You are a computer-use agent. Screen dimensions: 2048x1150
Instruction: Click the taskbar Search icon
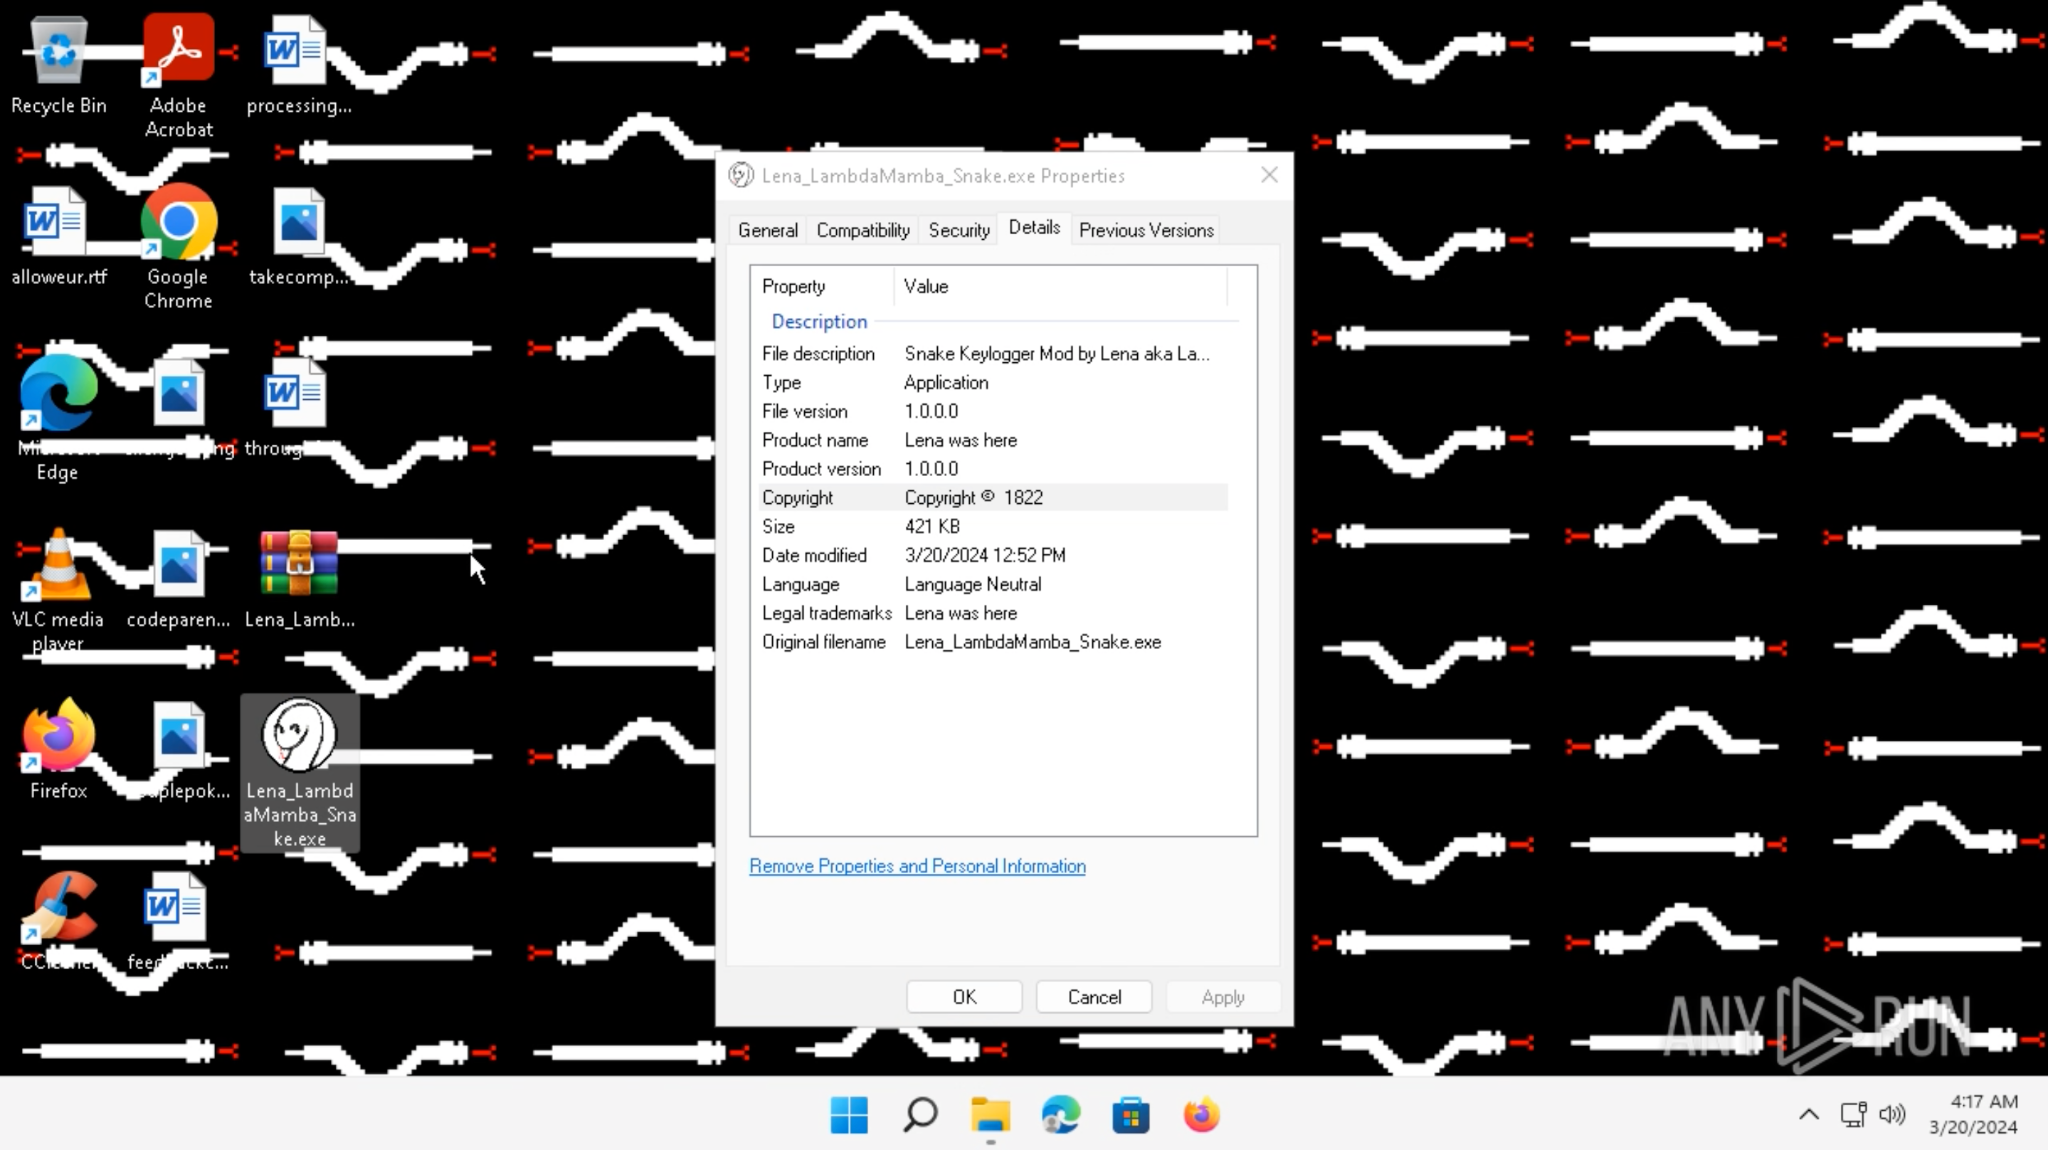(920, 1114)
